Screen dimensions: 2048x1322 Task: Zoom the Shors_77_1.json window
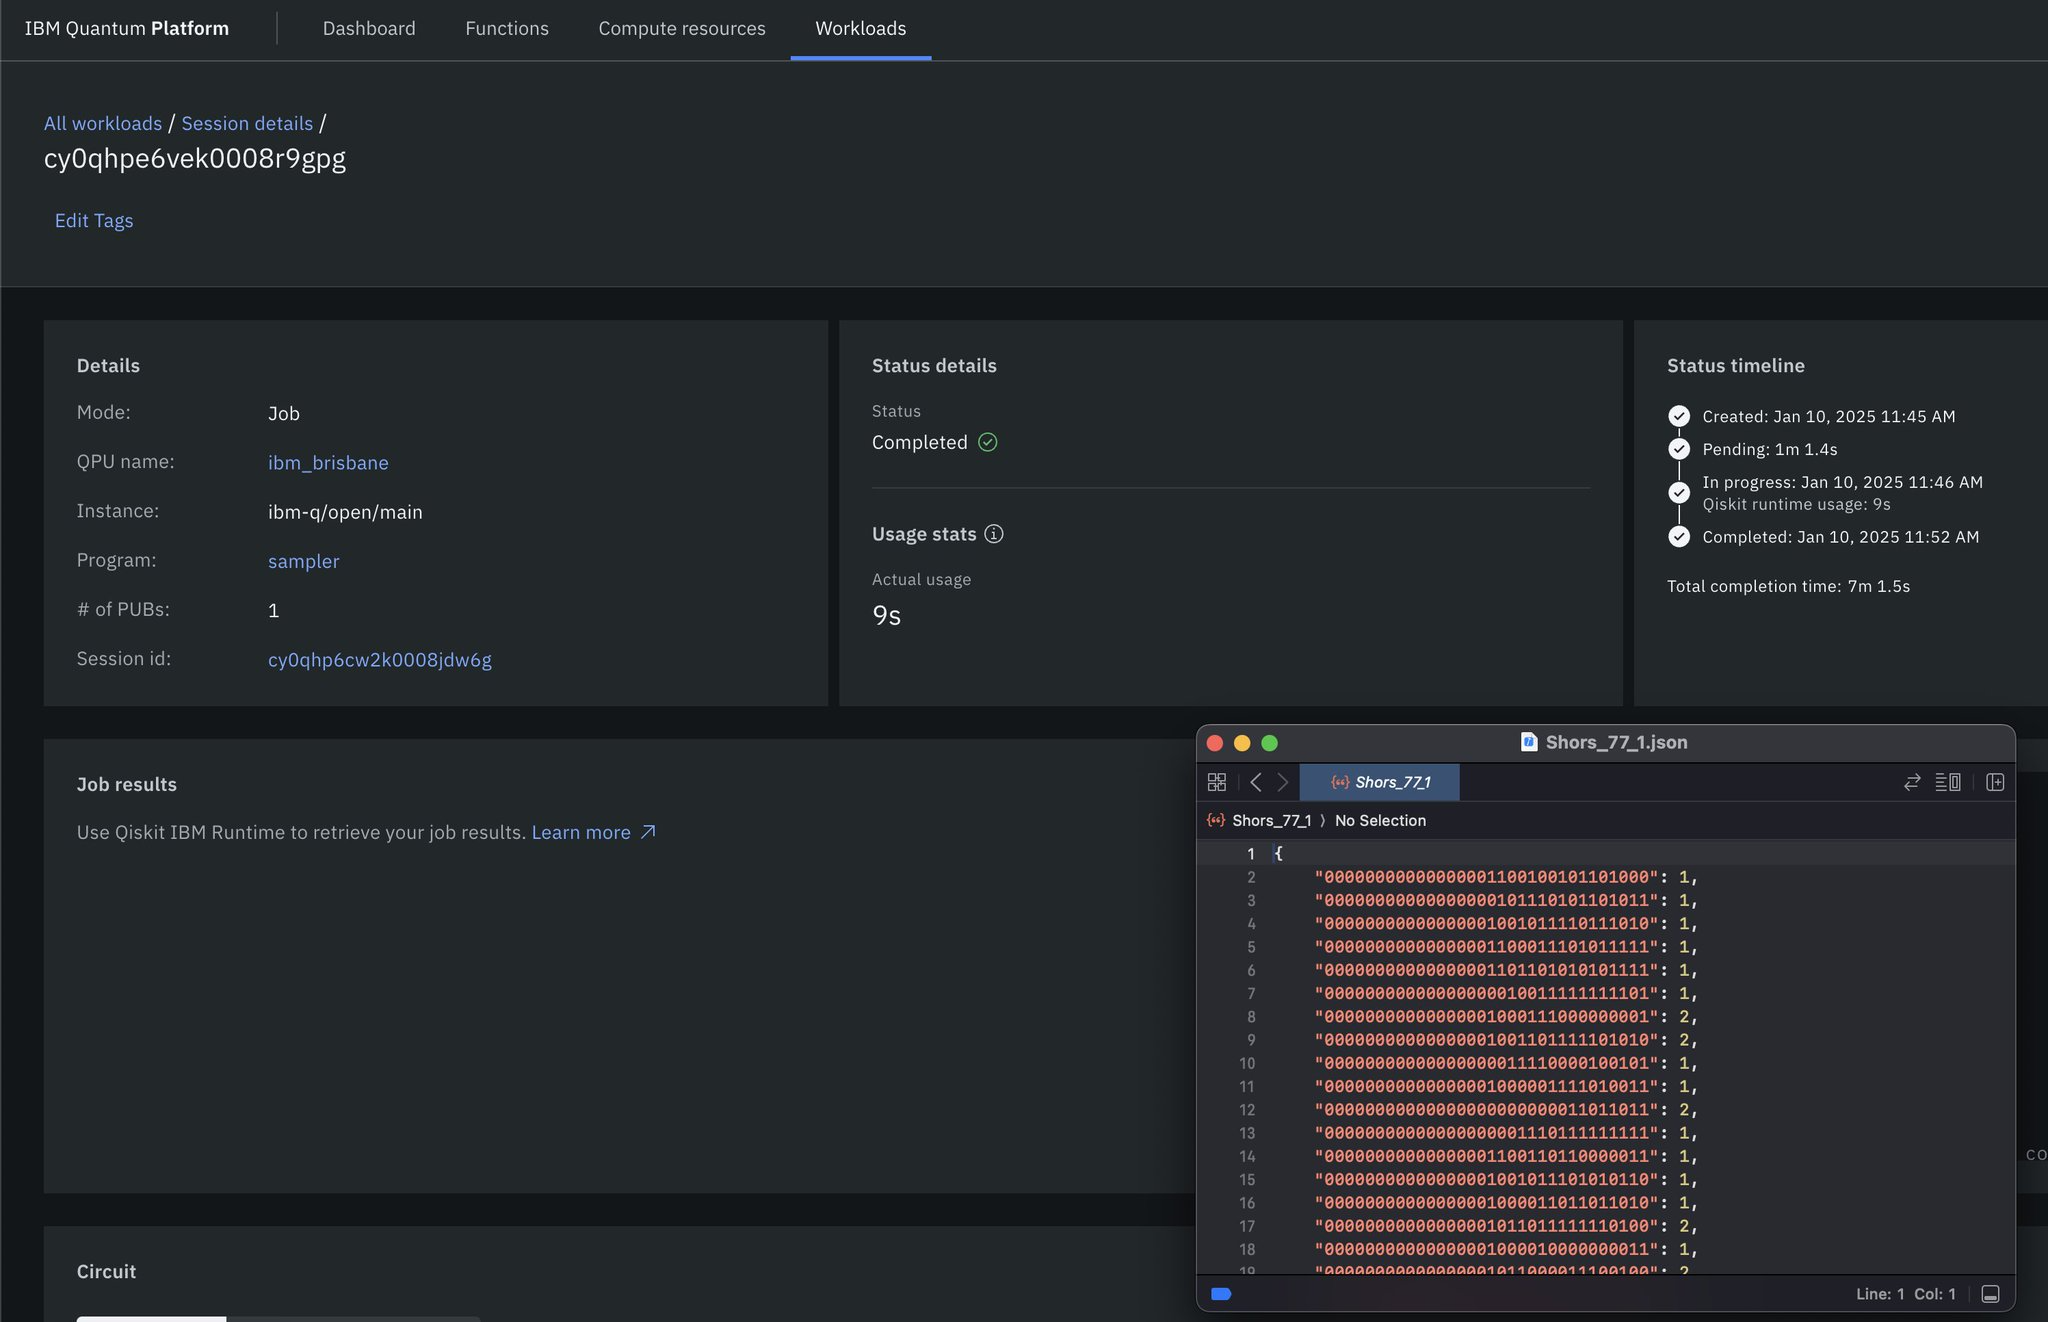click(x=1269, y=743)
